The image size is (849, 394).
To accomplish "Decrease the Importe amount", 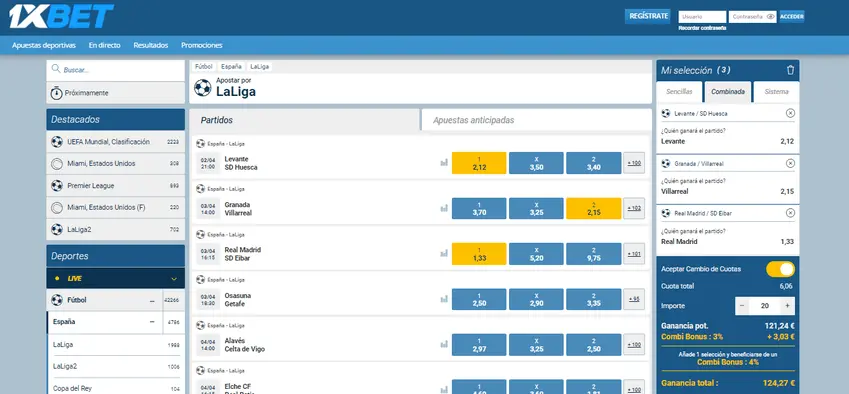I will tap(742, 306).
